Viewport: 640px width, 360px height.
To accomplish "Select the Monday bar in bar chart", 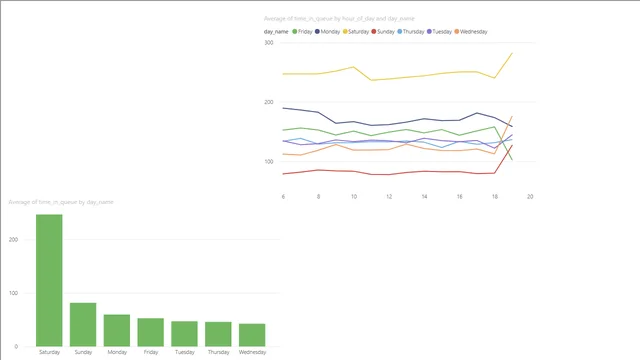I will pos(117,330).
